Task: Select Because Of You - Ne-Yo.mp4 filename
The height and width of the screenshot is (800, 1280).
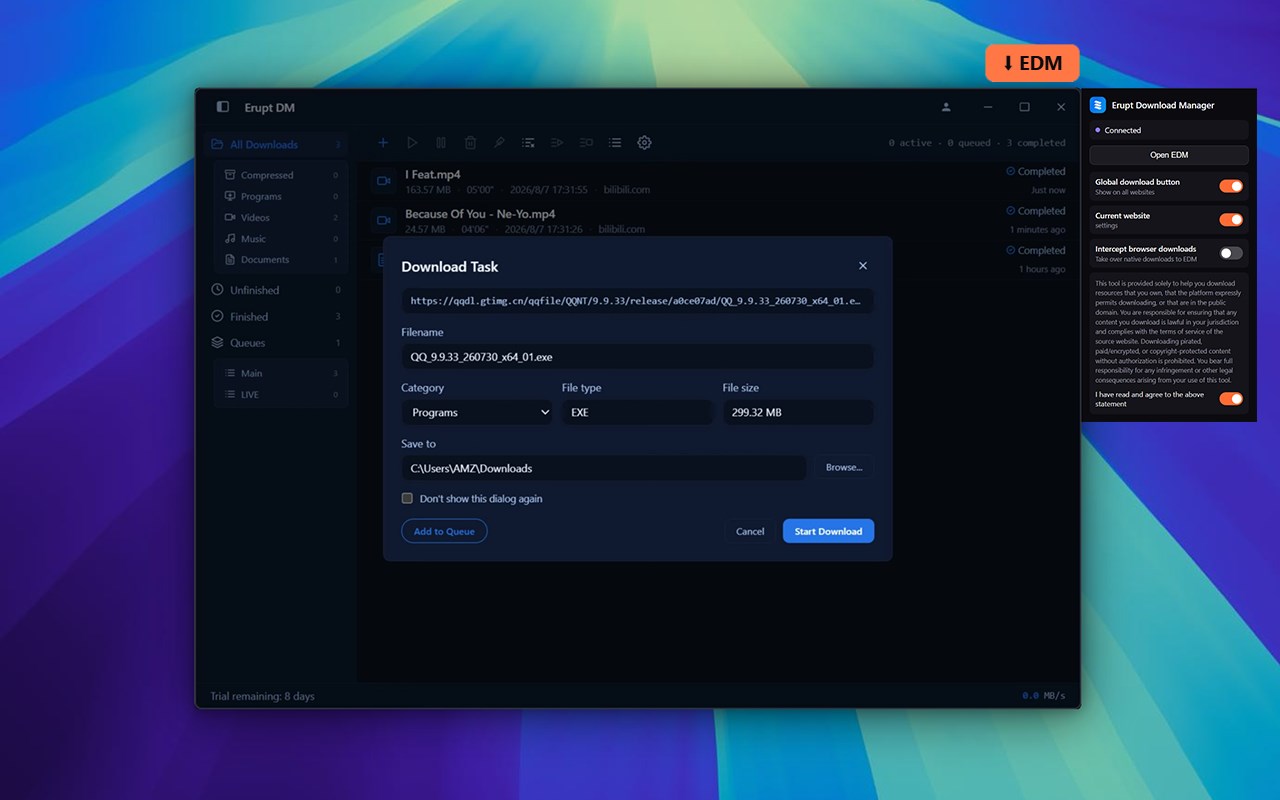Action: 480,213
